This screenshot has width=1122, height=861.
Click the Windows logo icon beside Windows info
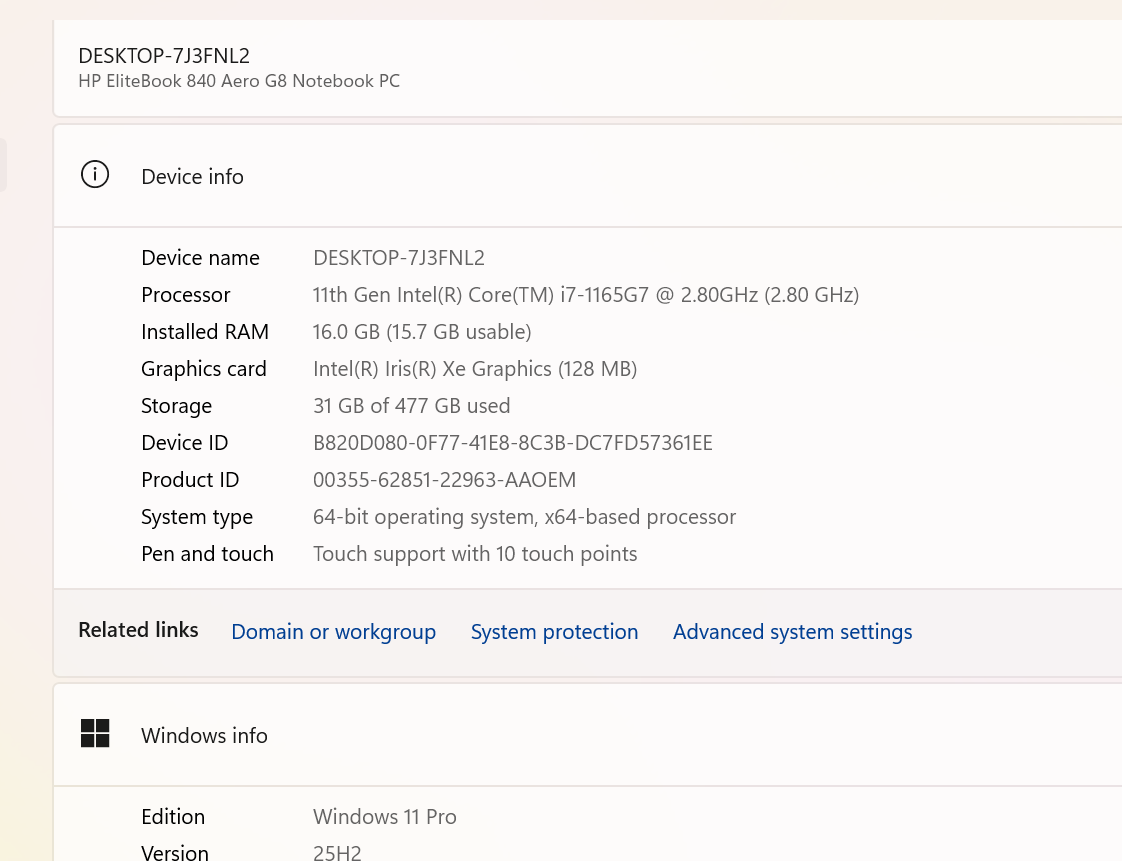tap(94, 734)
